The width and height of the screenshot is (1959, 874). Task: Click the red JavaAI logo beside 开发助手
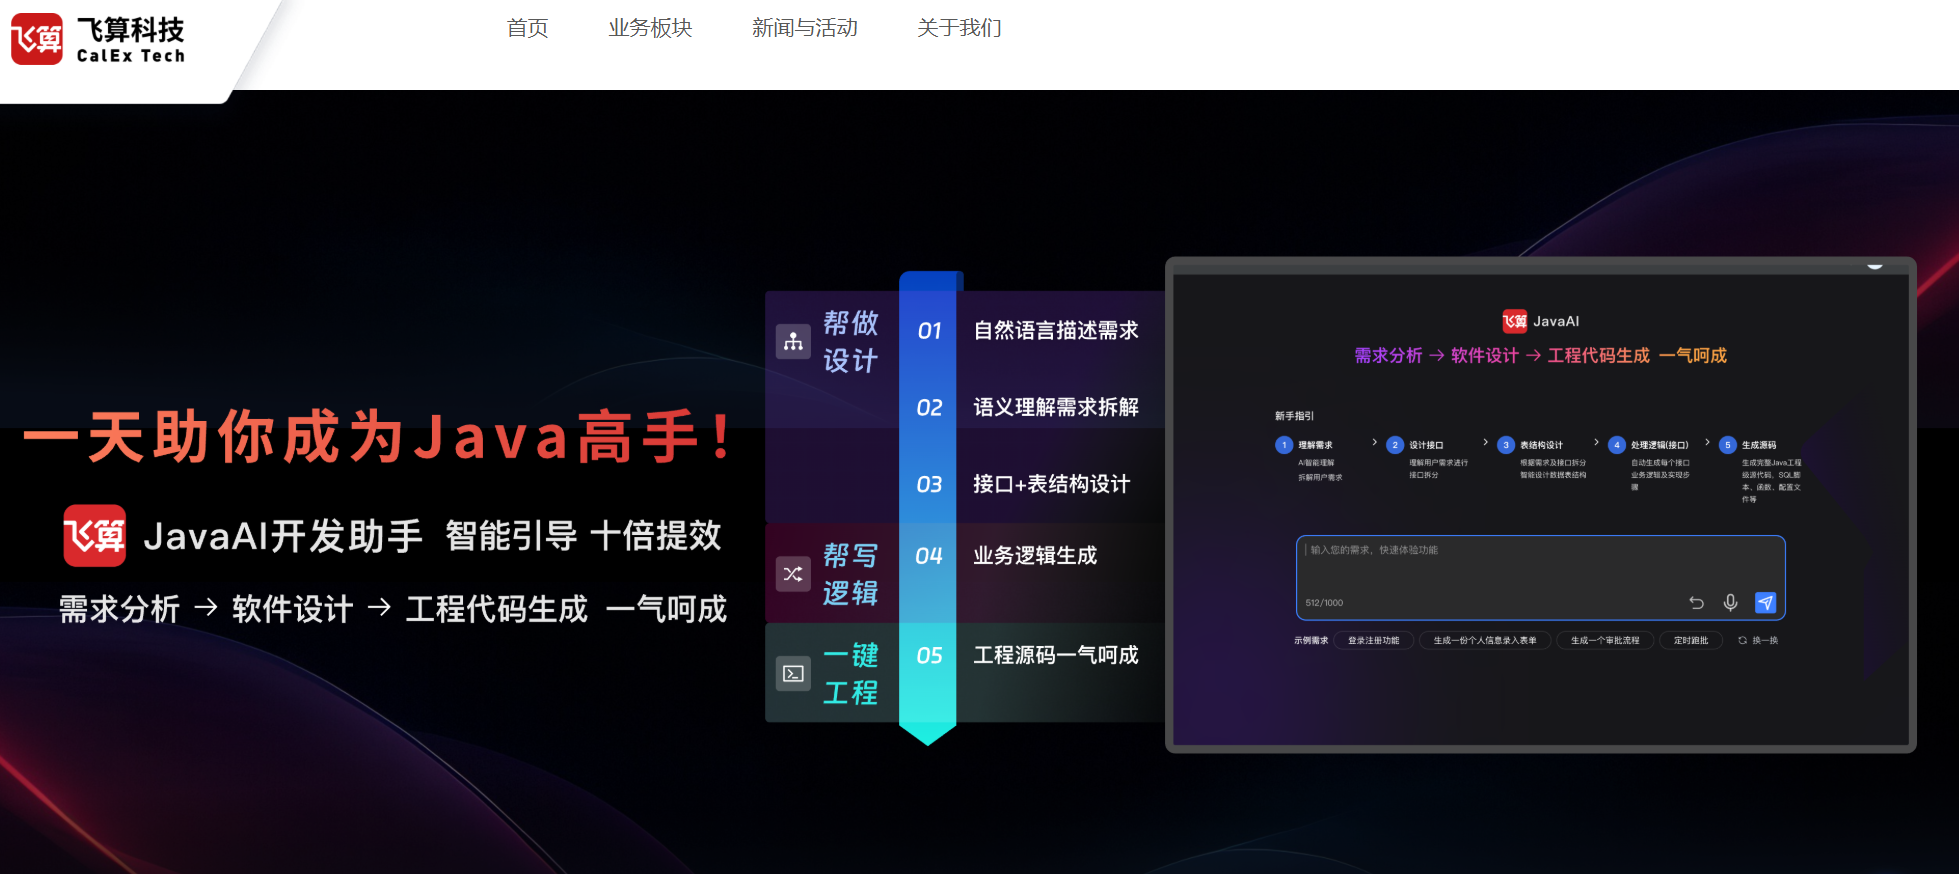pyautogui.click(x=95, y=536)
